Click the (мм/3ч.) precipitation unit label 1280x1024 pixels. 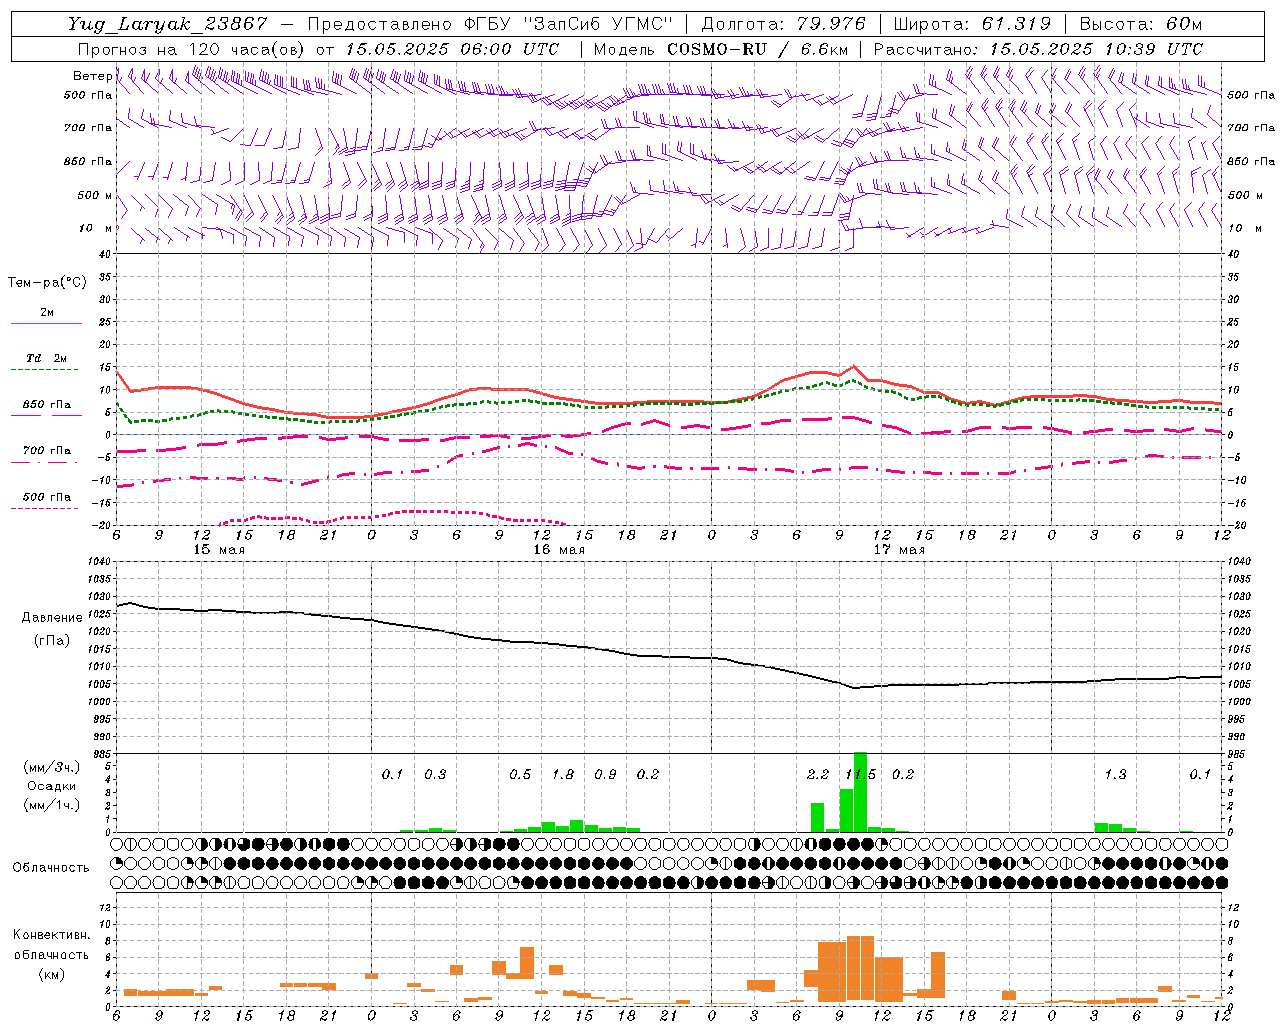(x=52, y=767)
